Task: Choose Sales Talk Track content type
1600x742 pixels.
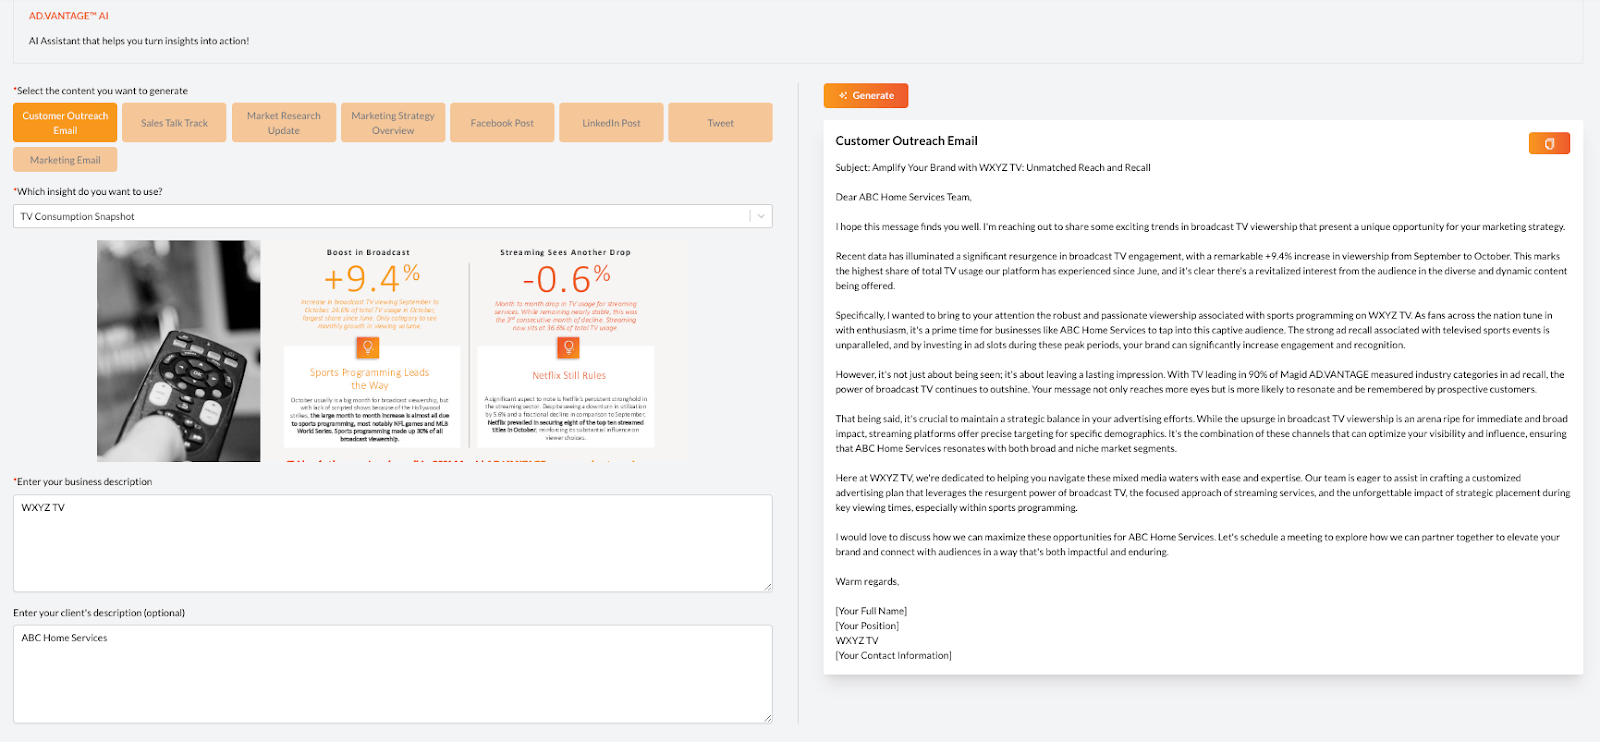Action: pos(174,123)
